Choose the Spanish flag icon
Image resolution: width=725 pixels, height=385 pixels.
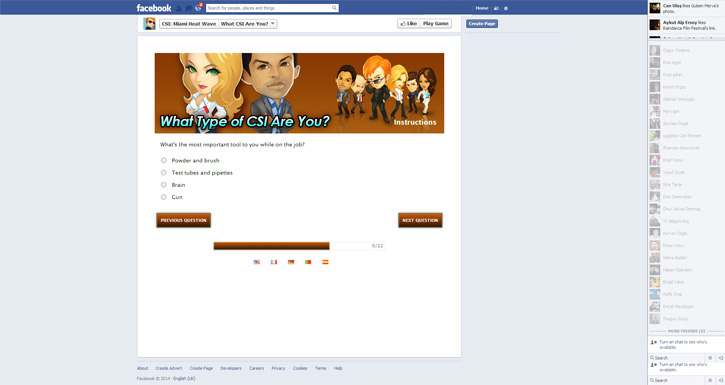(x=325, y=262)
